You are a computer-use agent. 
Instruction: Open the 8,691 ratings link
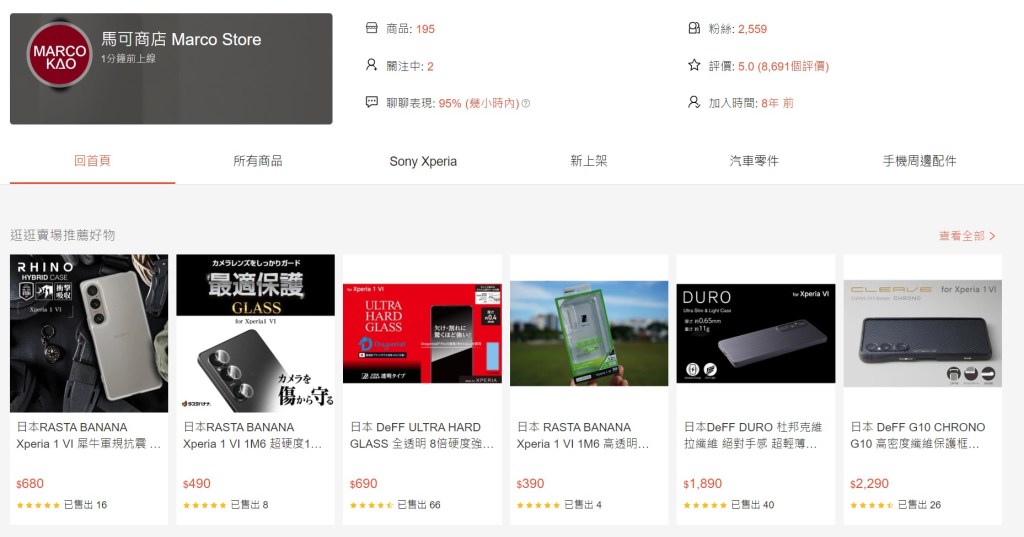[792, 66]
